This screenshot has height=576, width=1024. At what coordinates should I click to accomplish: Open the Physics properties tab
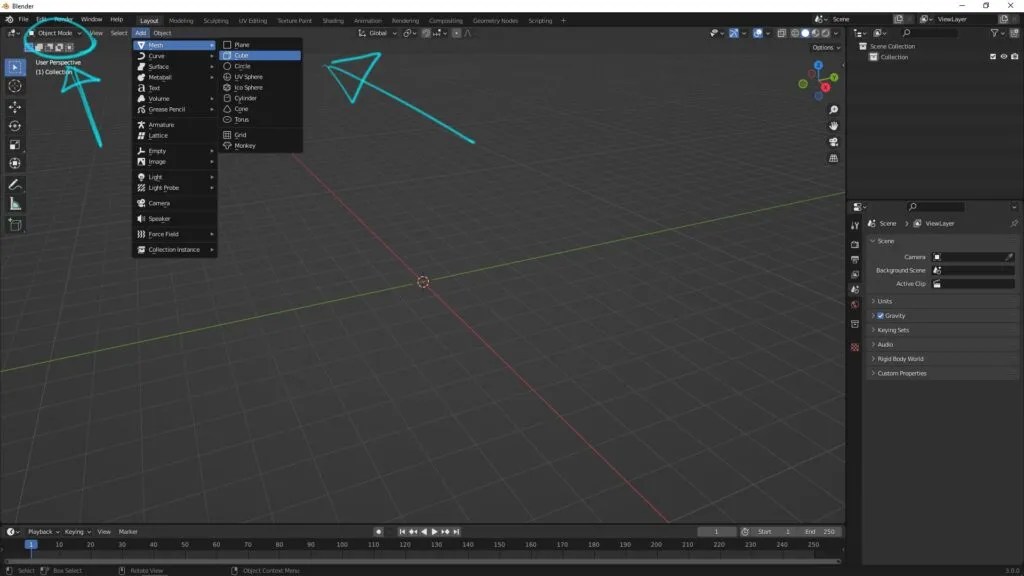(x=855, y=346)
